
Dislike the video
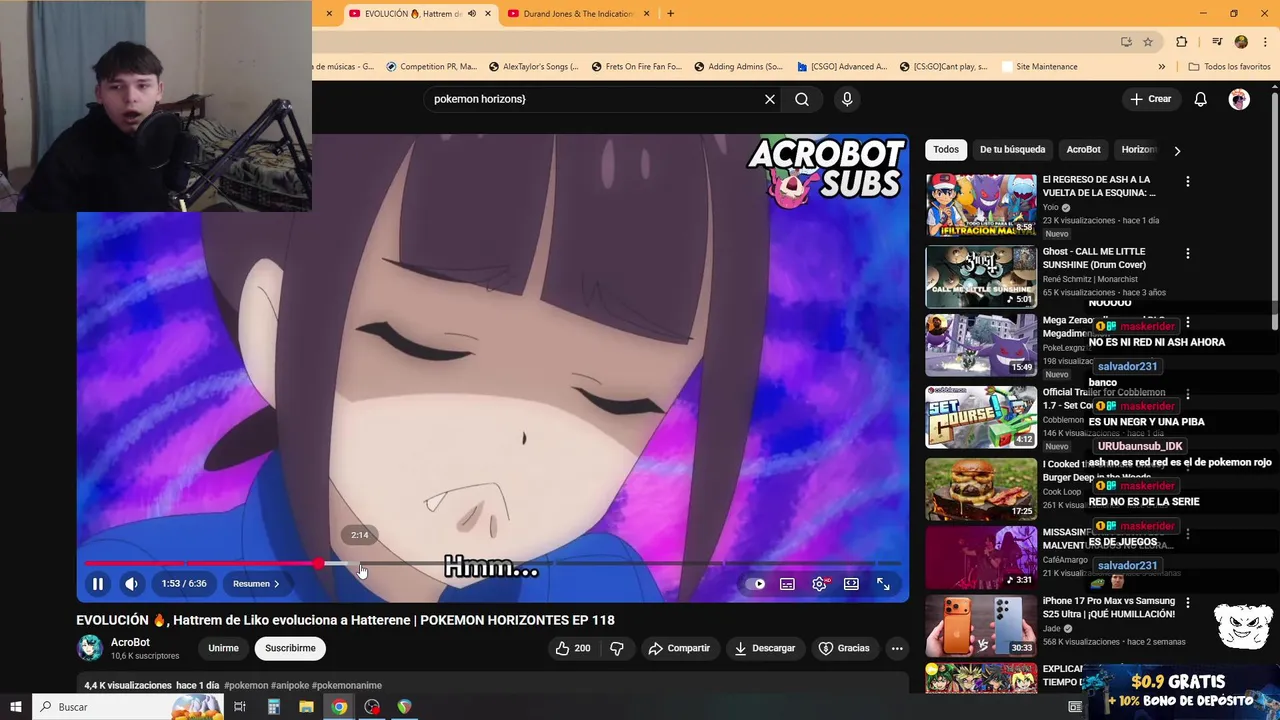[x=617, y=648]
